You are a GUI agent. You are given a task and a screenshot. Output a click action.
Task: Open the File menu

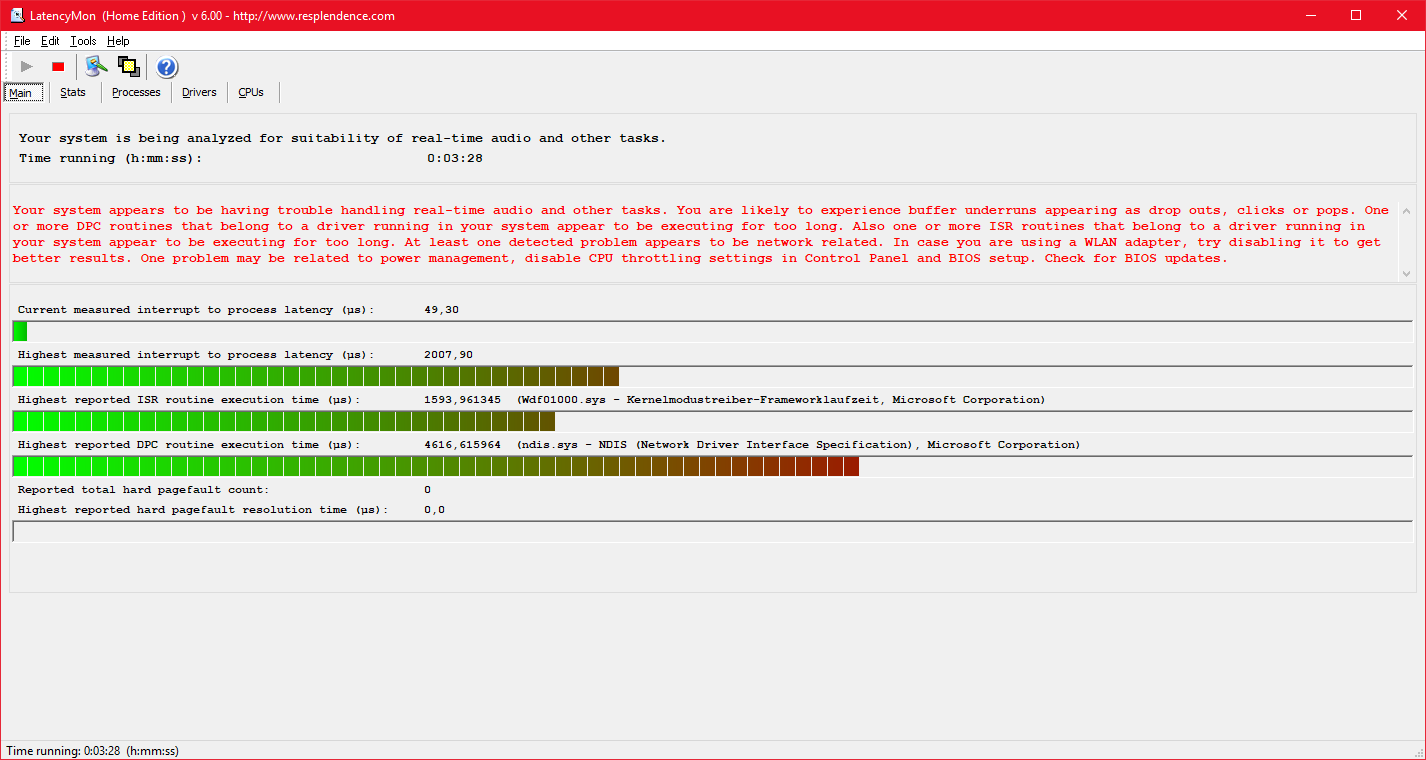(22, 41)
